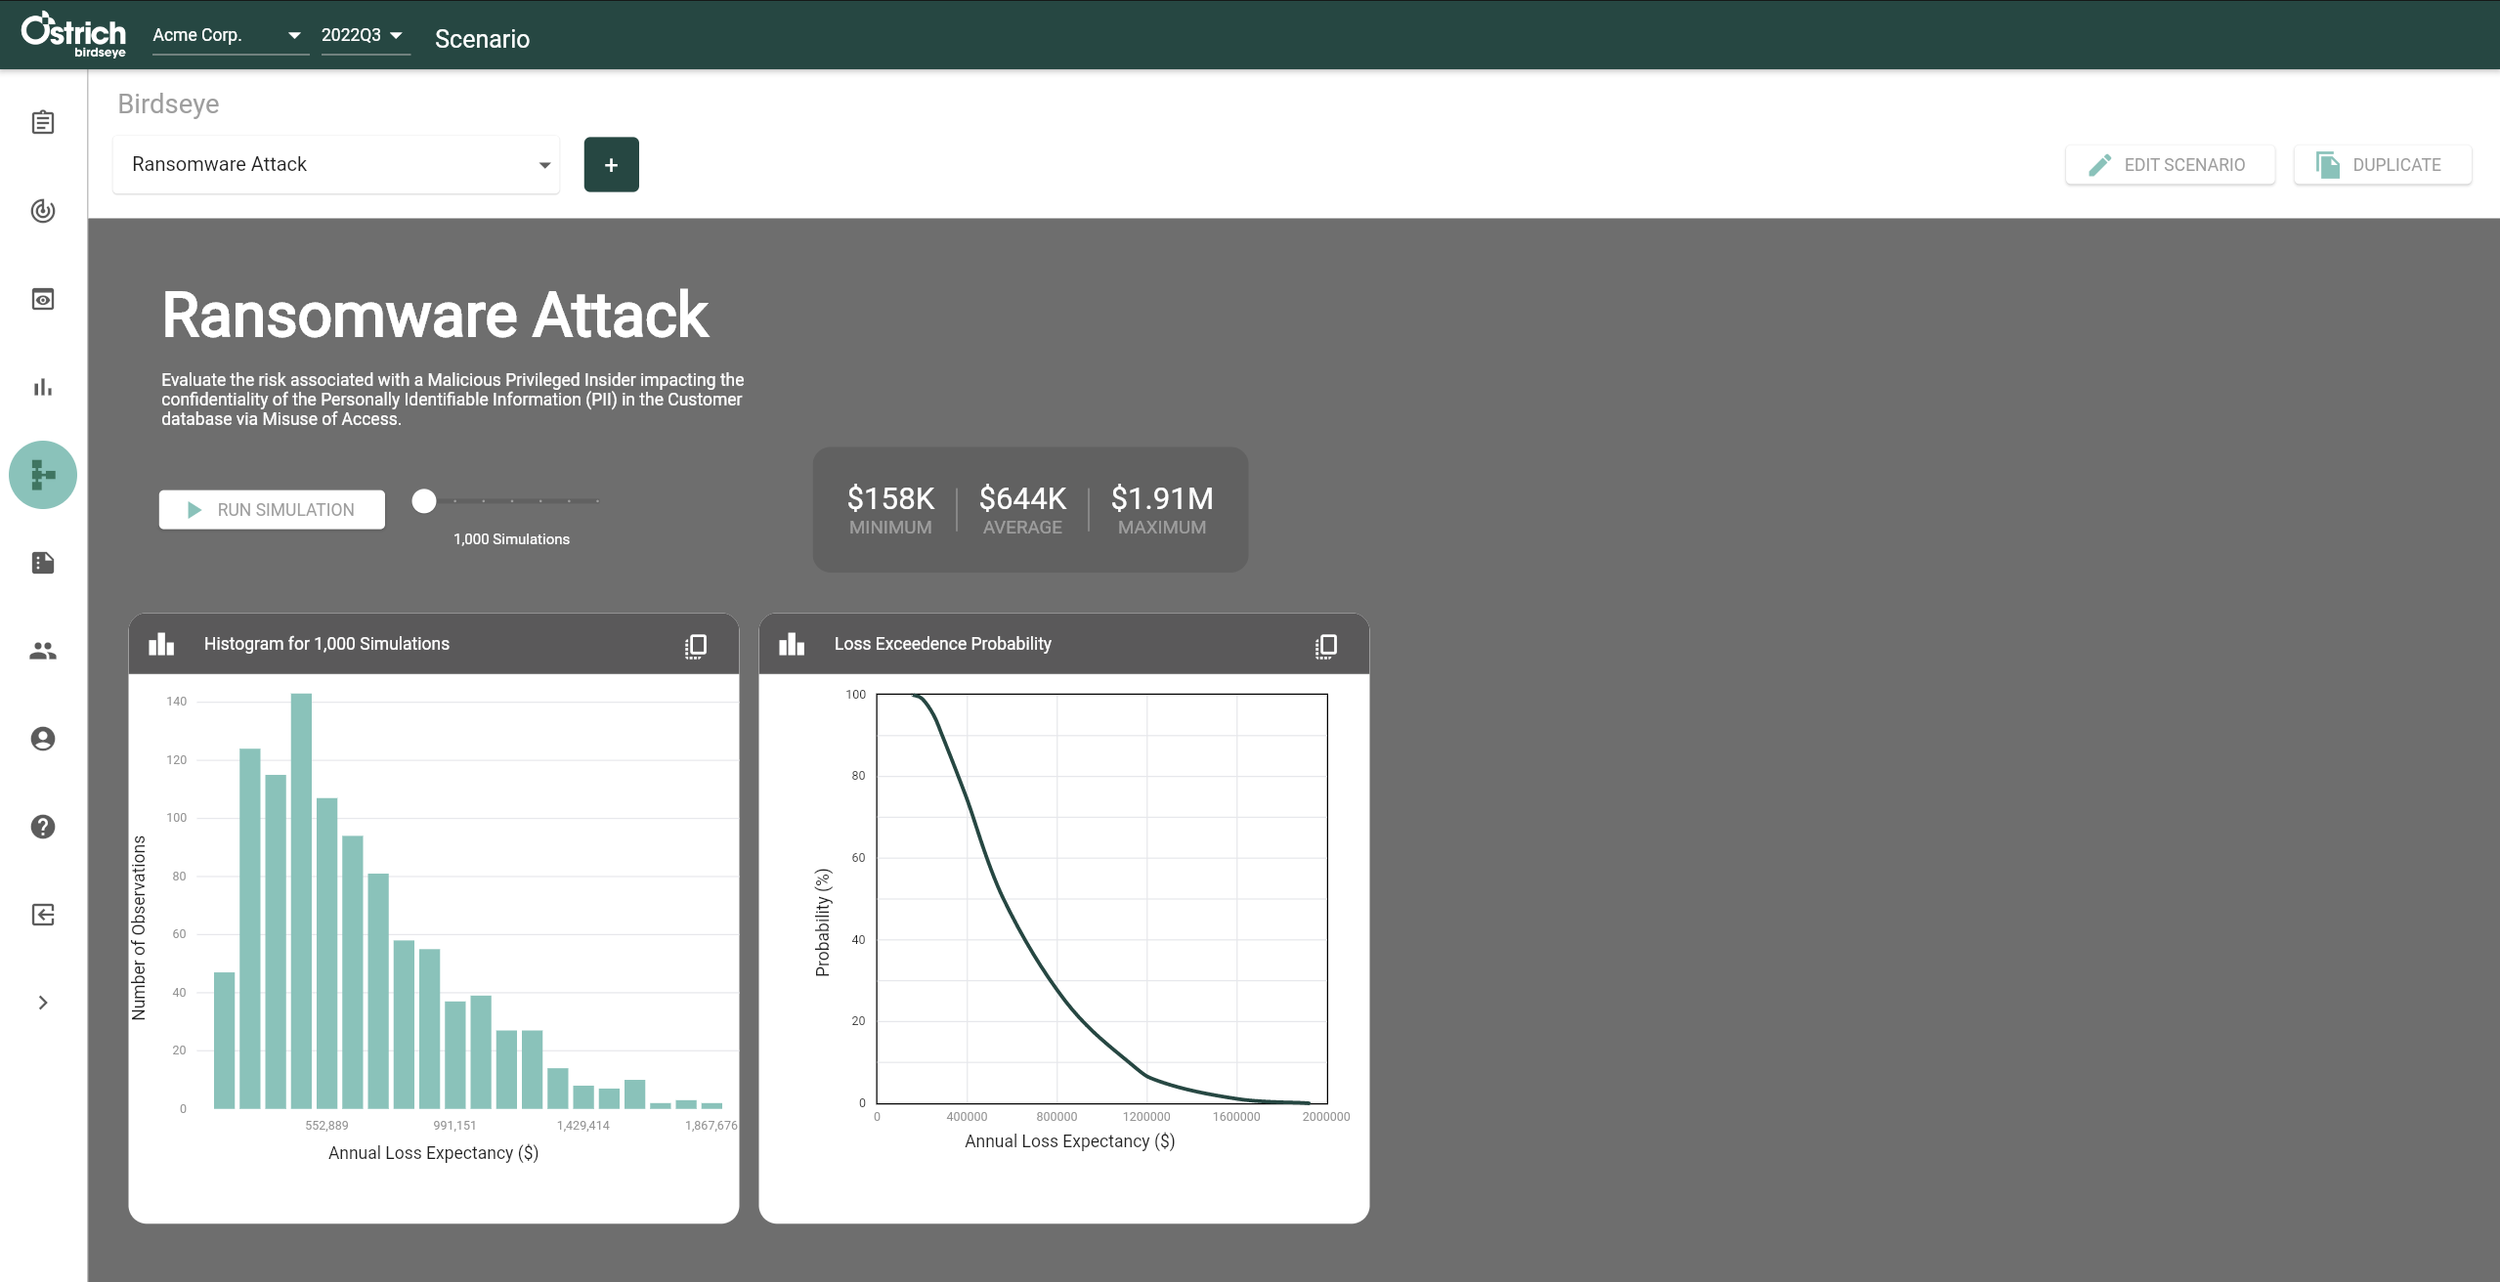Image resolution: width=2500 pixels, height=1282 pixels.
Task: Click the radar target sidebar icon
Action: pos(43,211)
